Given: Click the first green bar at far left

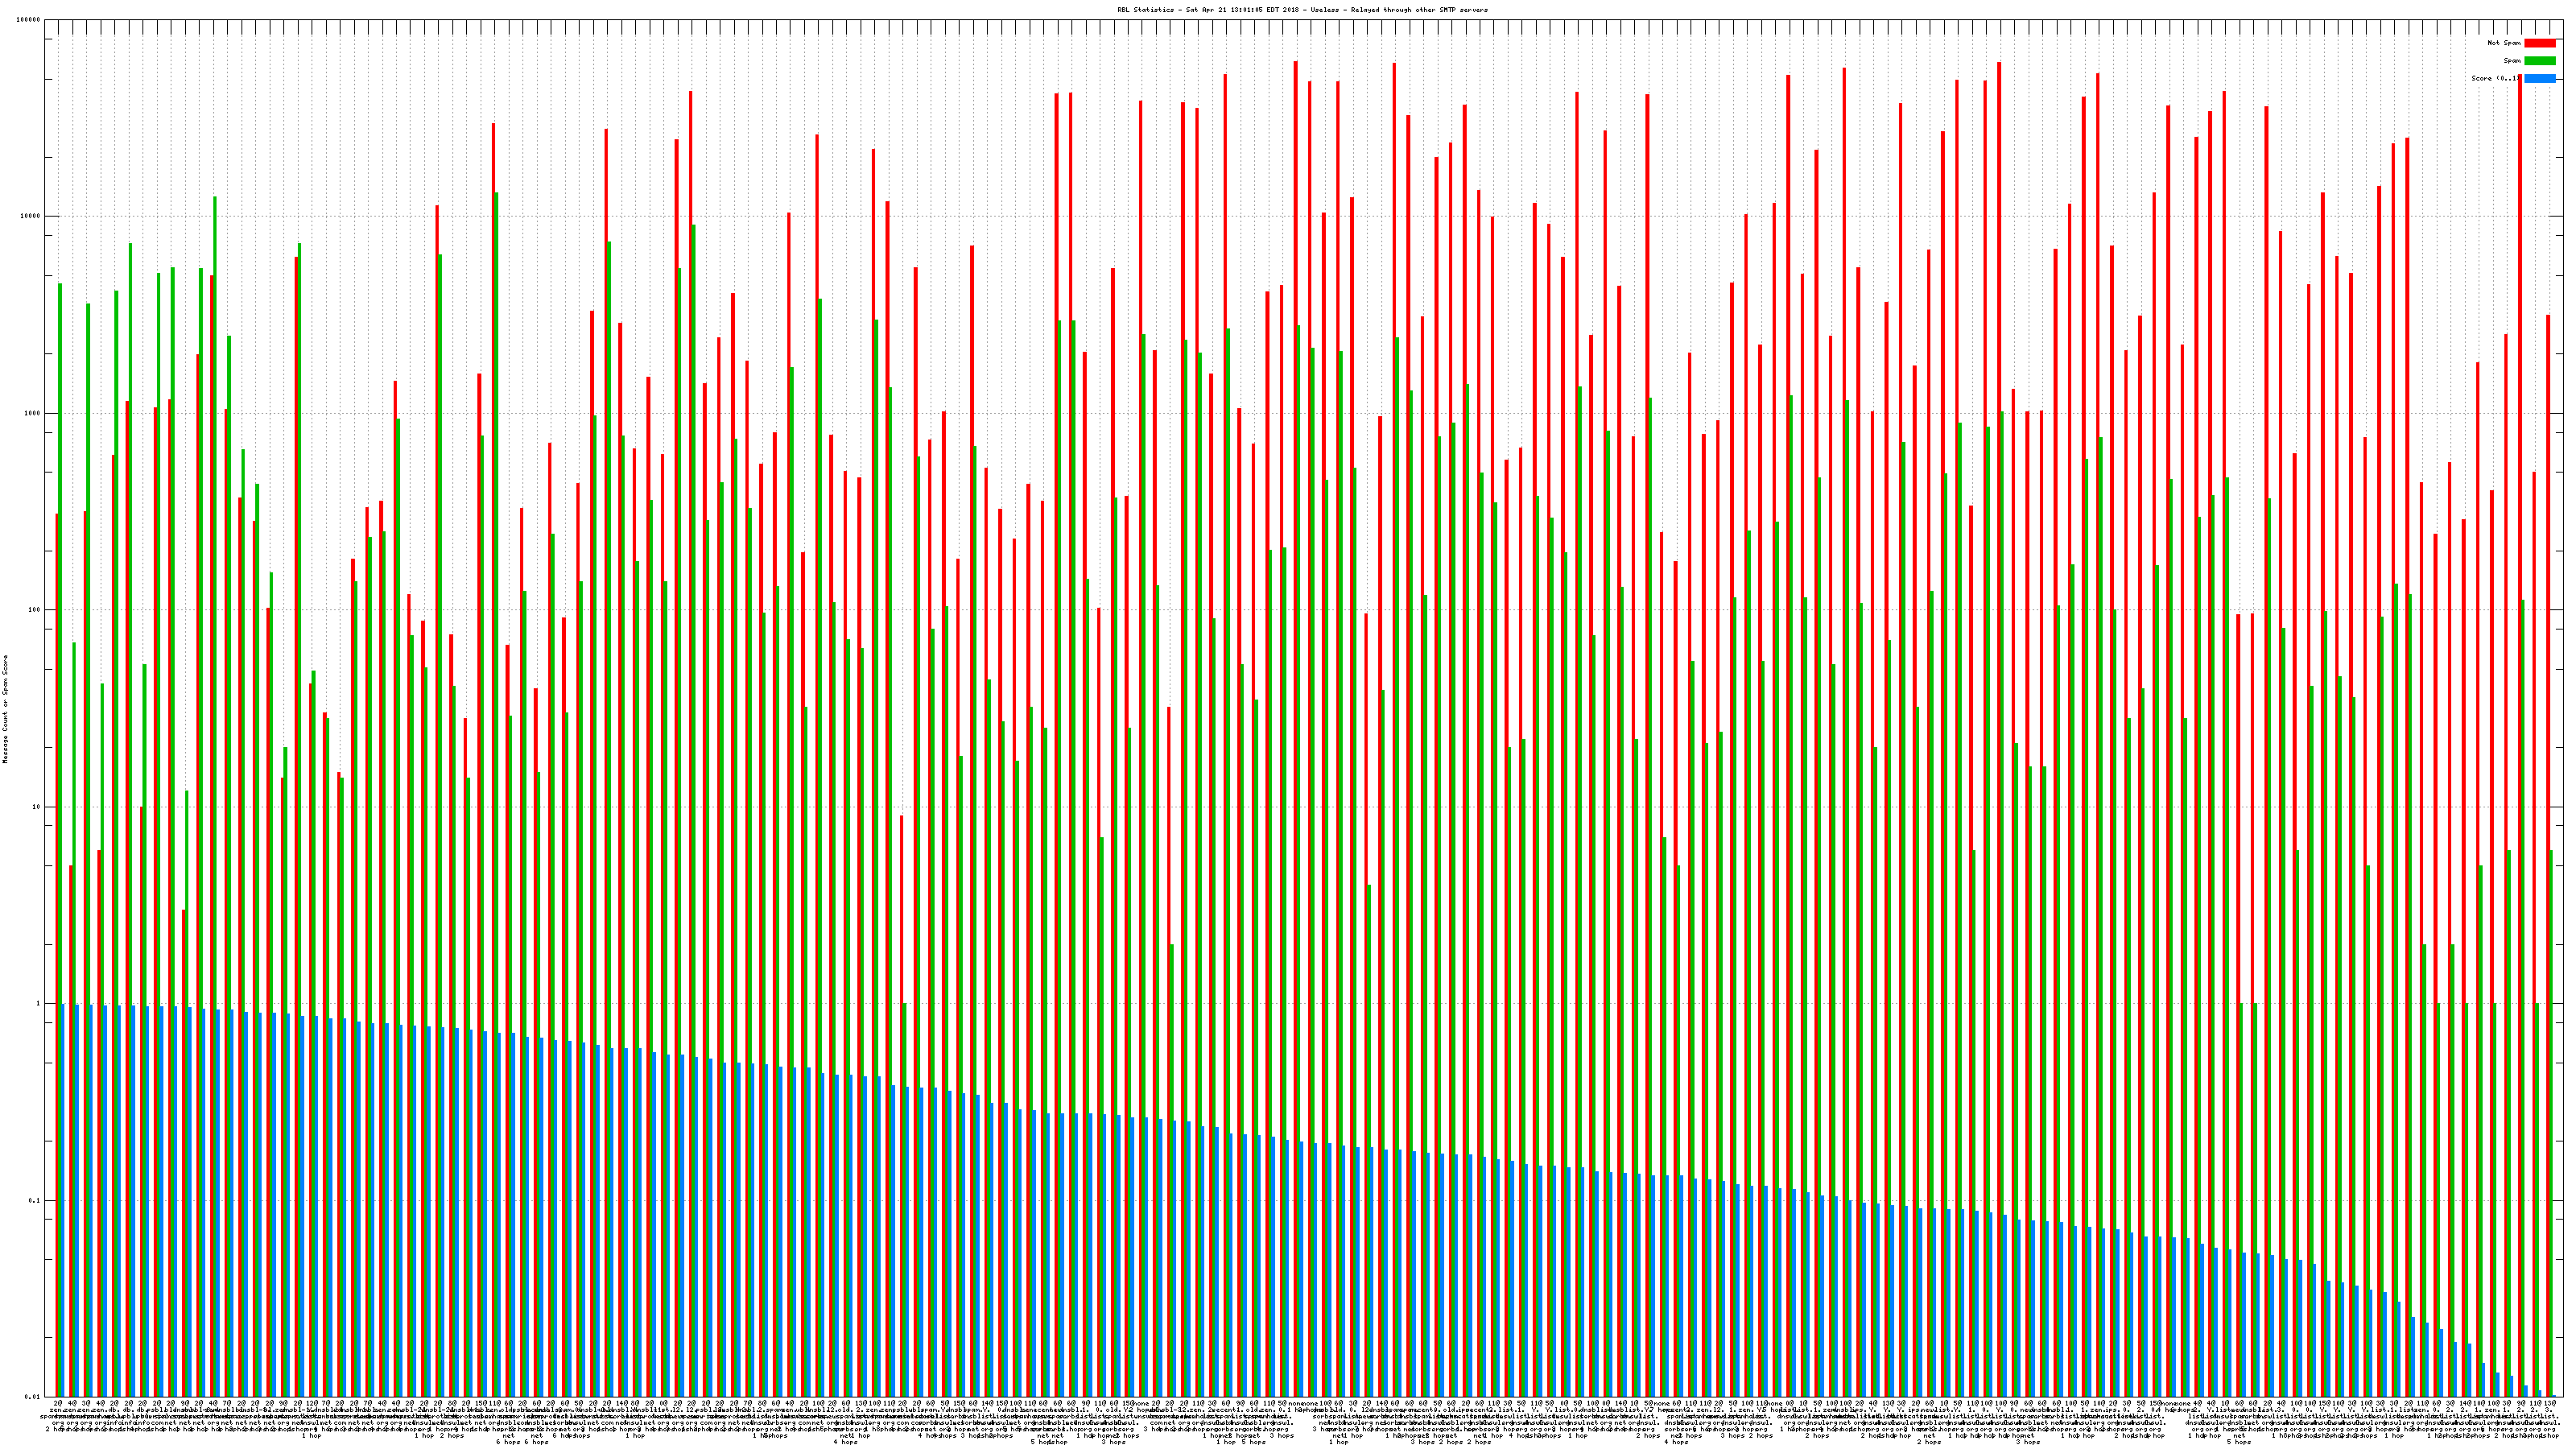Looking at the screenshot, I should point(60,700).
